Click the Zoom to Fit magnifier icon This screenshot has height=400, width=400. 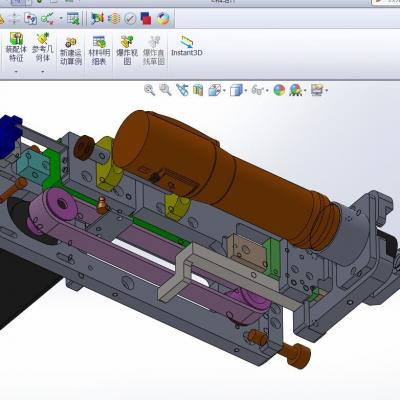149,90
